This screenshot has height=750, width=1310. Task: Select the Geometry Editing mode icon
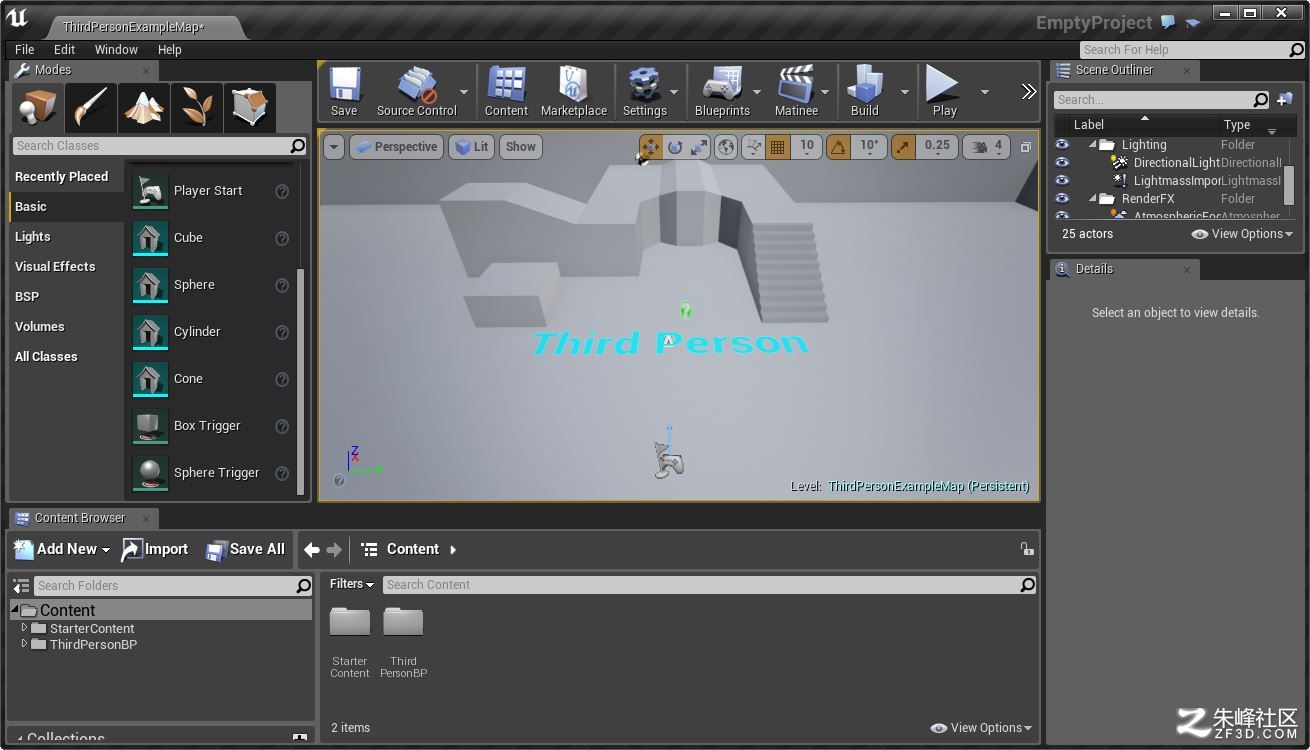(250, 108)
